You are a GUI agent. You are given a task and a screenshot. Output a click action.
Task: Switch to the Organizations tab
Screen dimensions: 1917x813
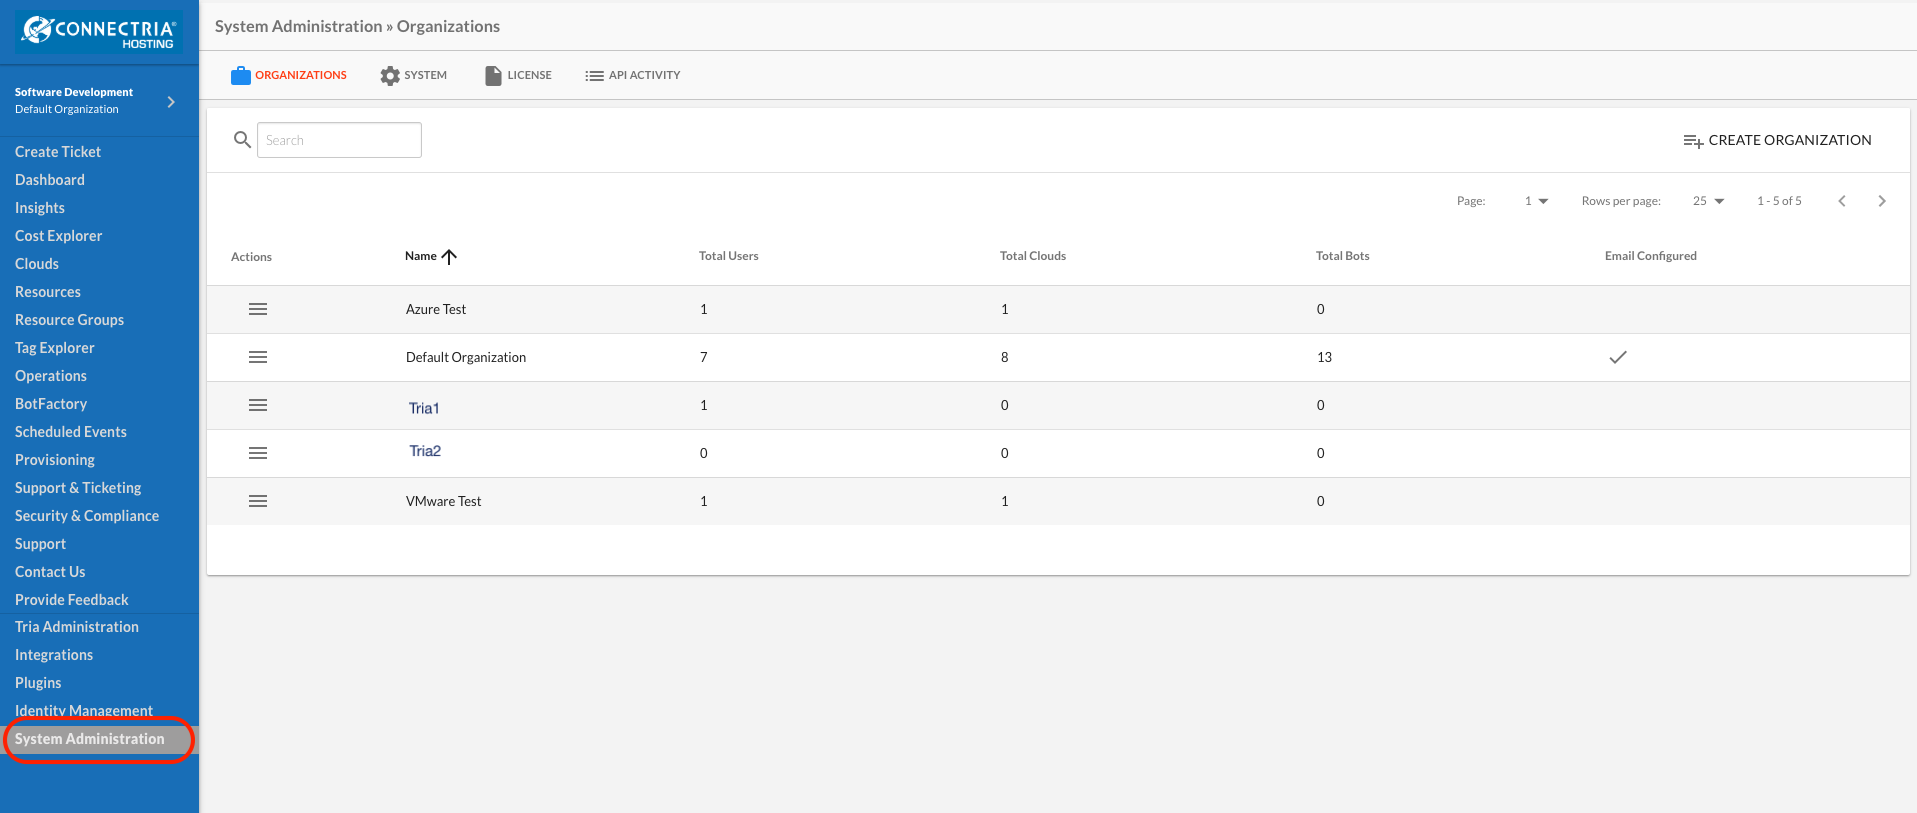pyautogui.click(x=289, y=75)
